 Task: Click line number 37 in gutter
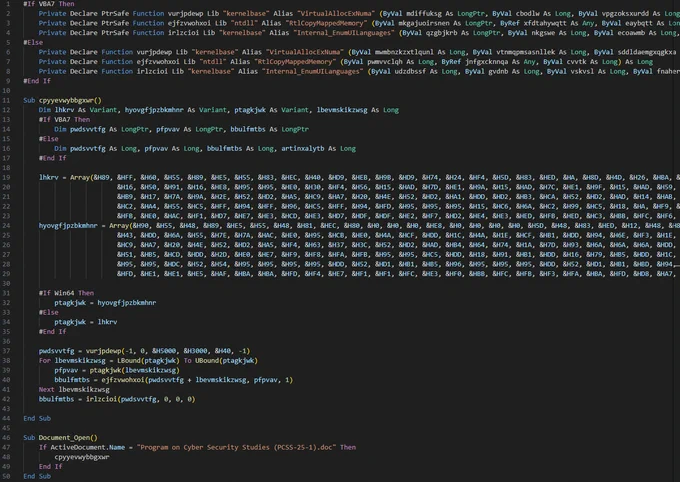6,351
